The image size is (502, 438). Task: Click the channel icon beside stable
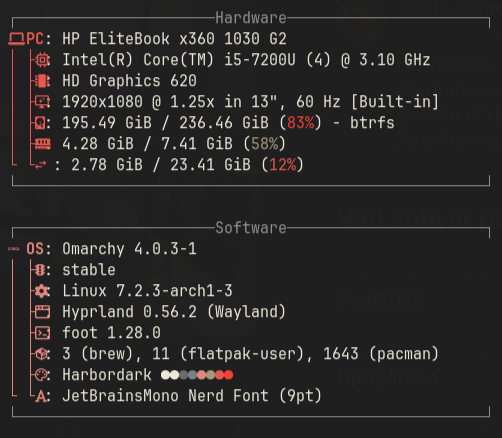coord(41,270)
